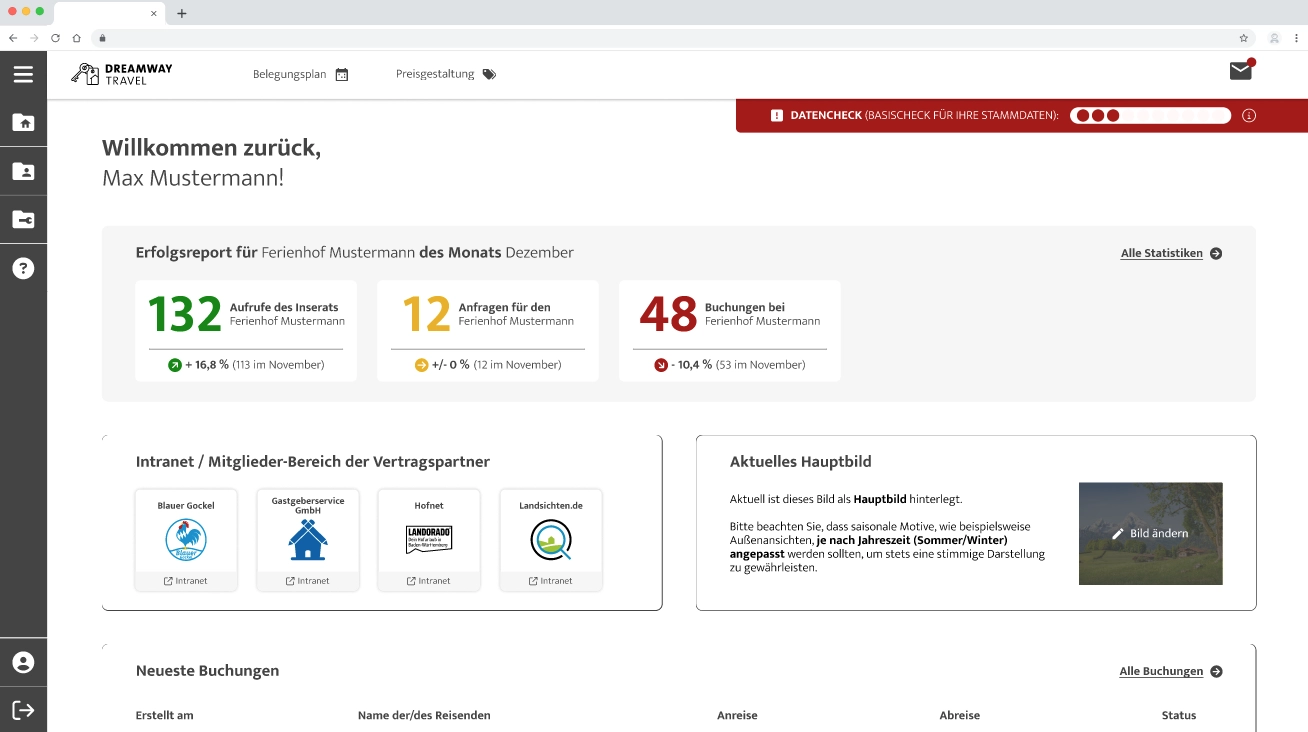Open the help question mark icon
The width and height of the screenshot is (1308, 732).
coord(23,268)
